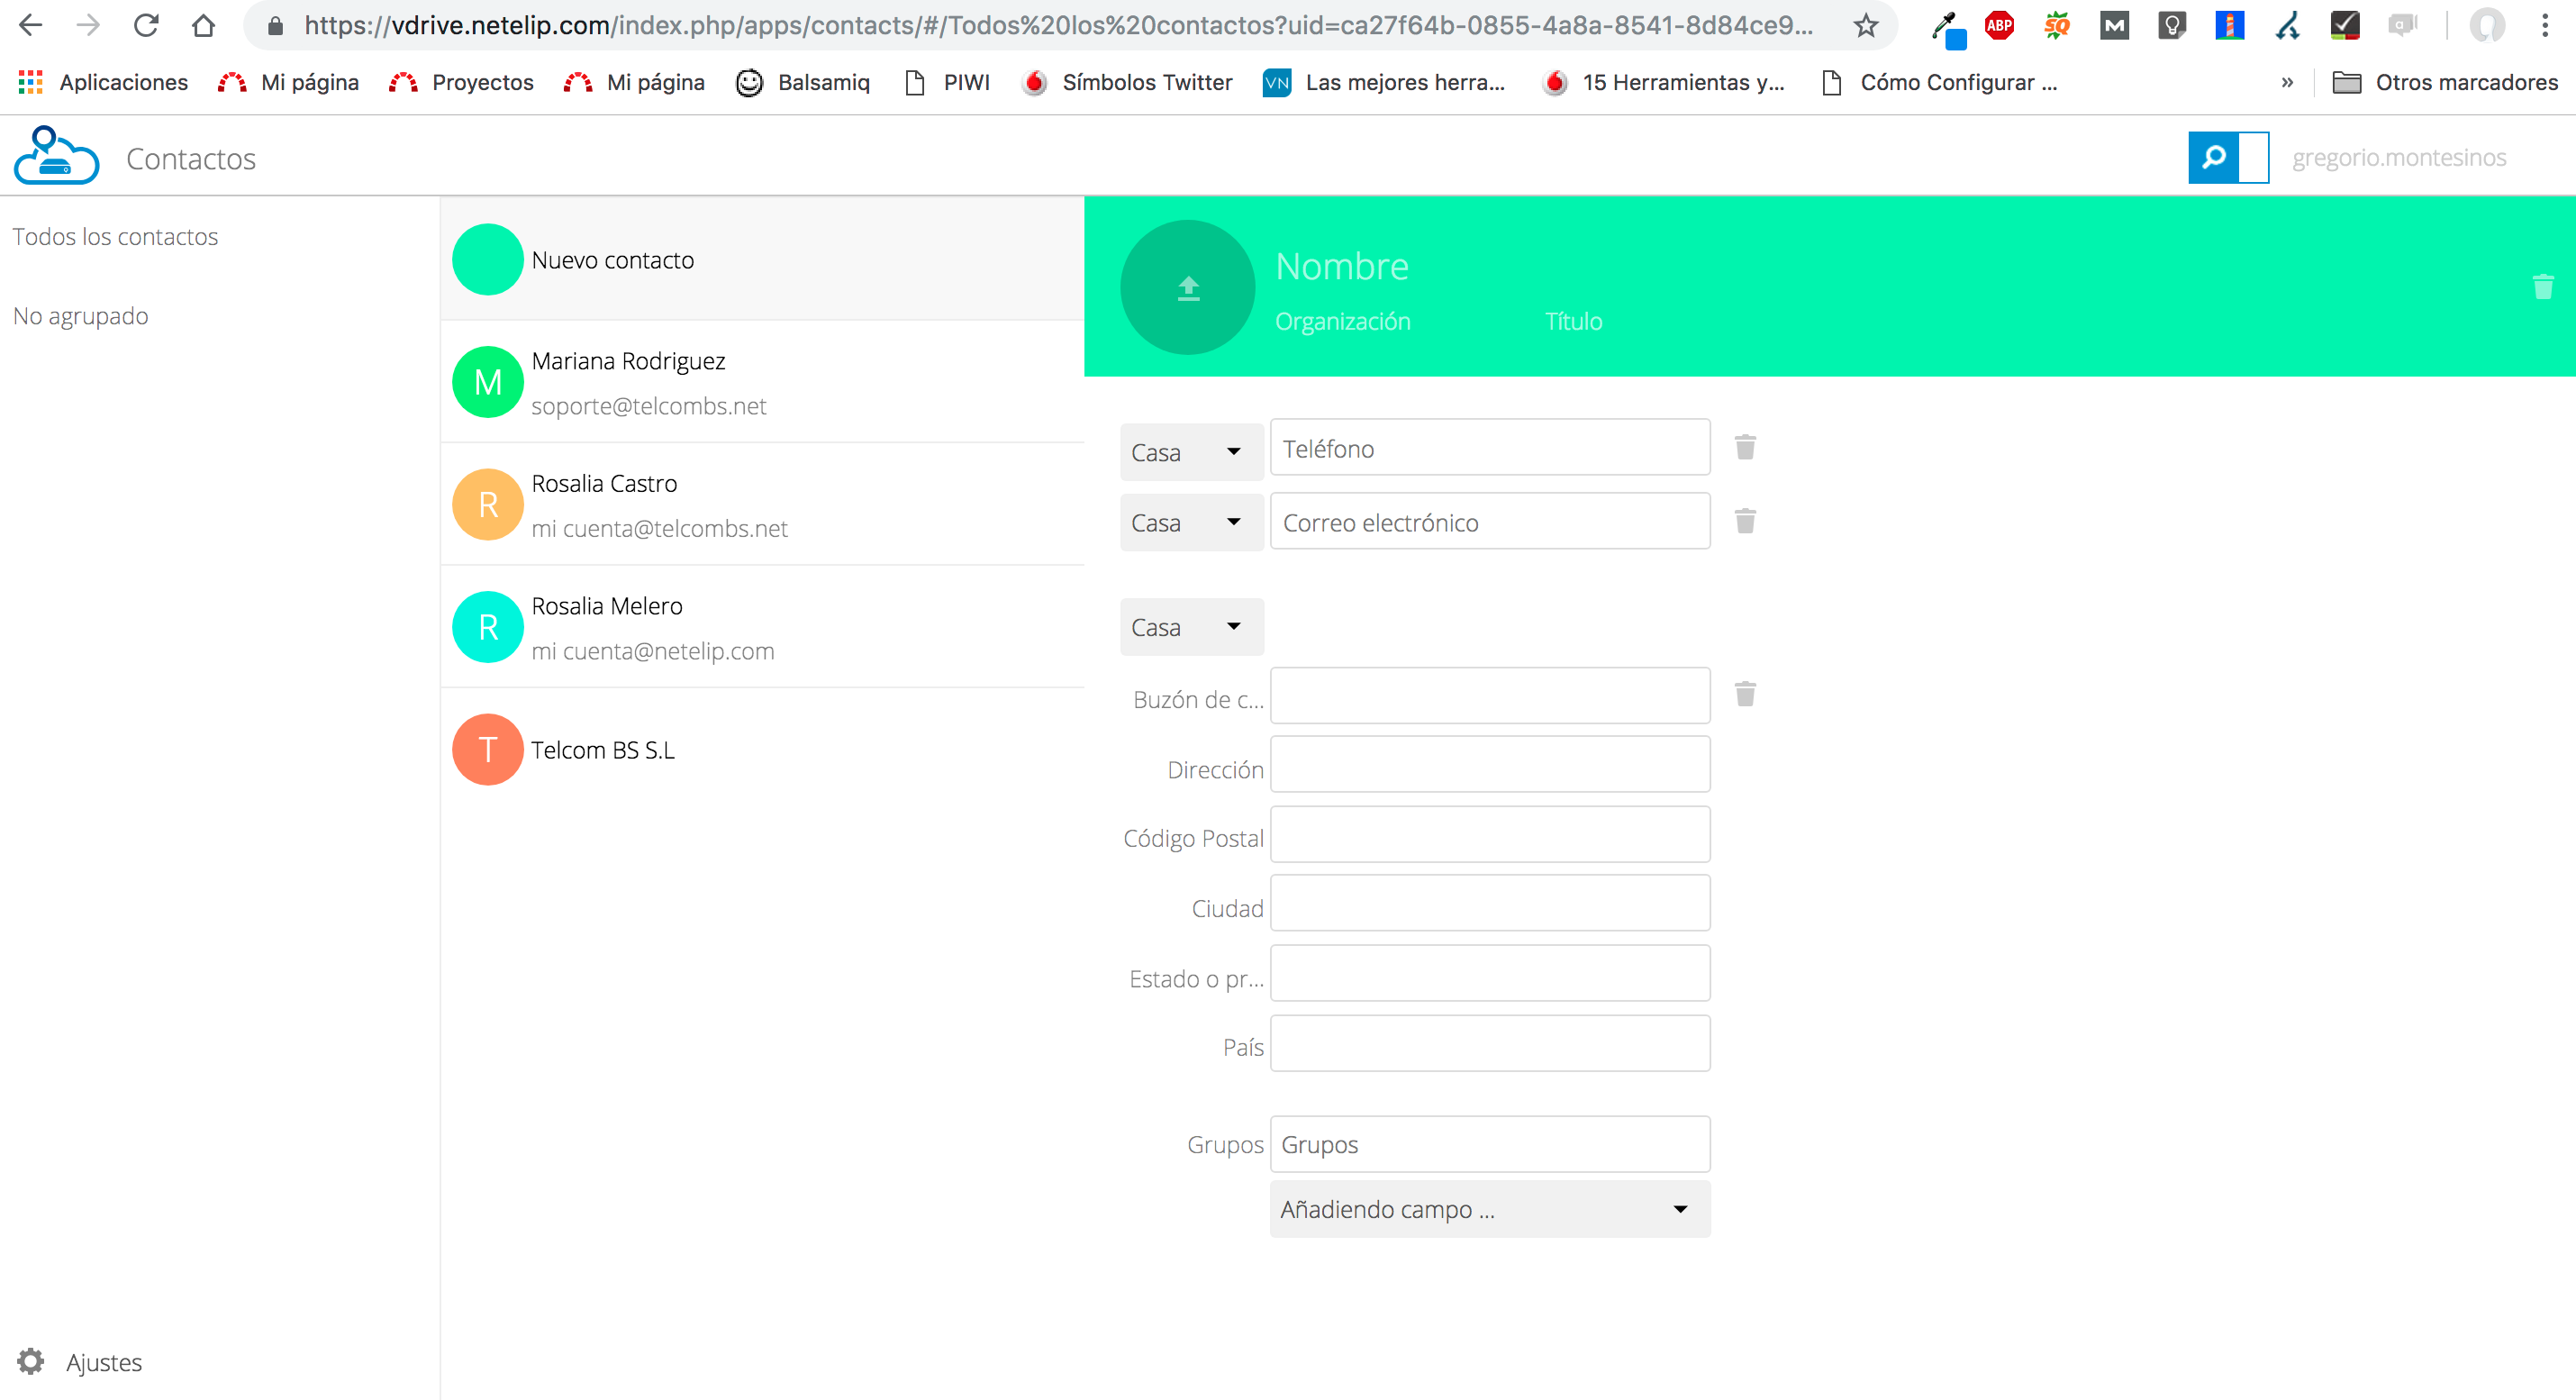Remove the Teléfono field with trash icon
The height and width of the screenshot is (1400, 2576).
click(1745, 447)
